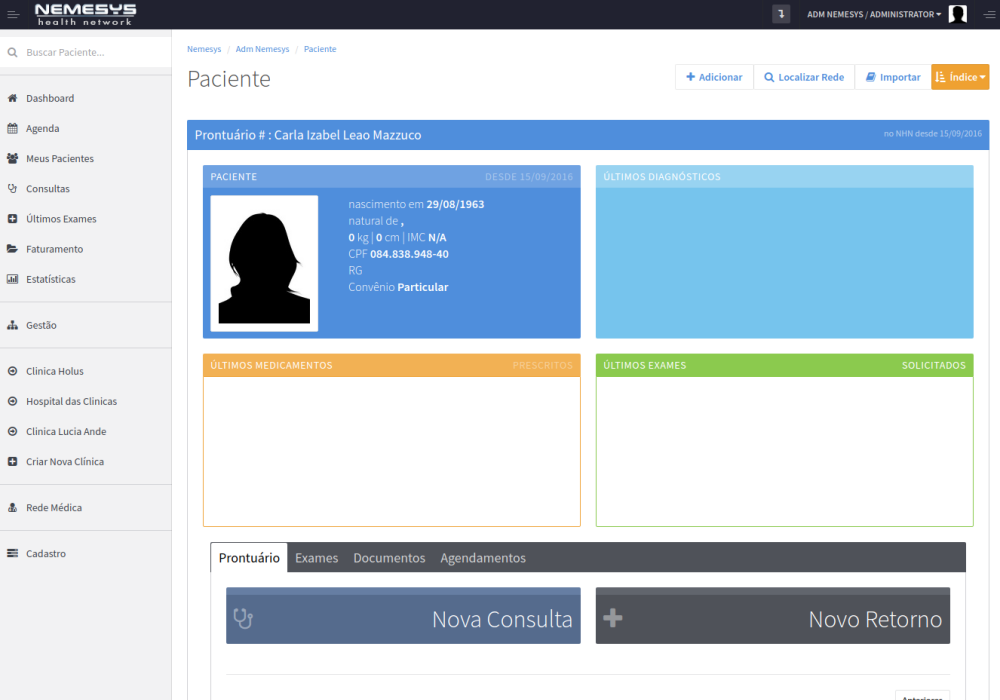Click the Meus Pacientes group icon
This screenshot has height=700, width=1000.
[x=12, y=159]
